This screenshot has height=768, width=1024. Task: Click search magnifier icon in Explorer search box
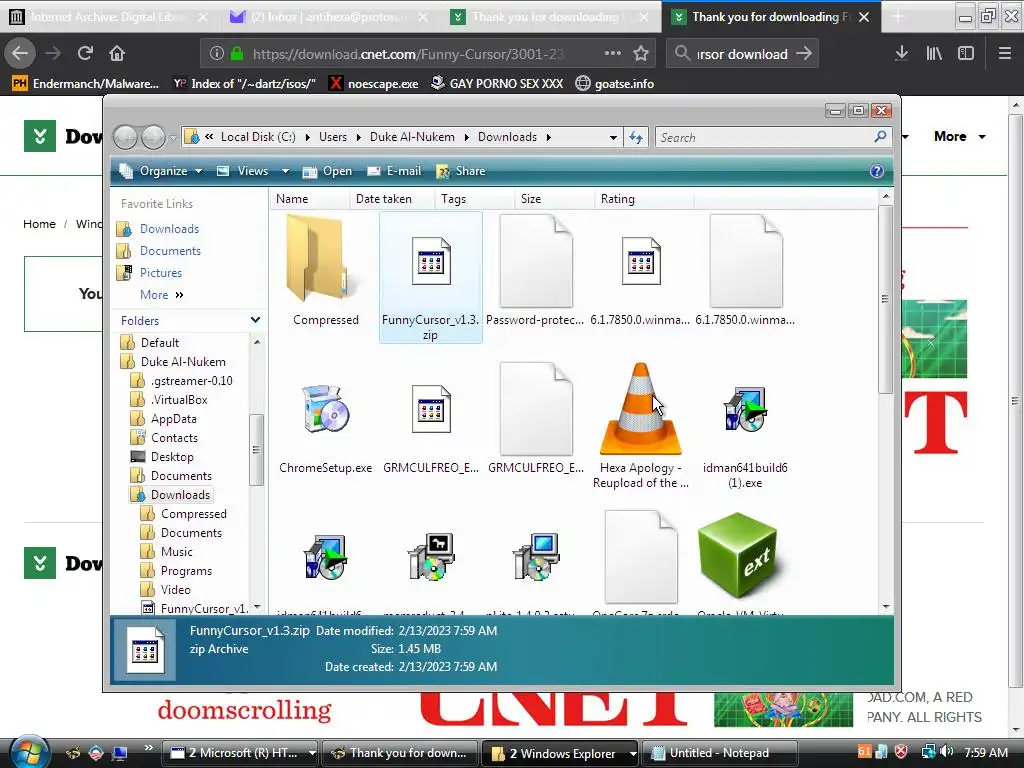click(880, 137)
